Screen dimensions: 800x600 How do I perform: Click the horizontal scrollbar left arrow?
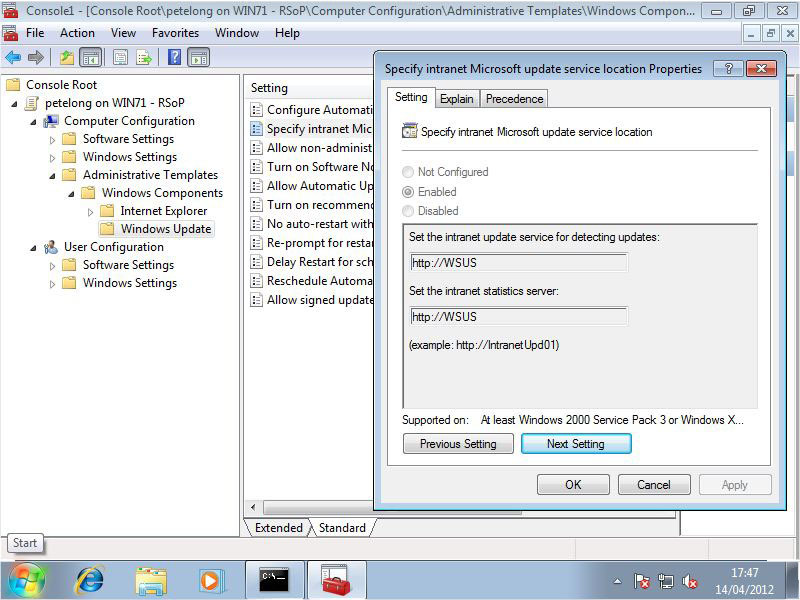click(x=253, y=507)
